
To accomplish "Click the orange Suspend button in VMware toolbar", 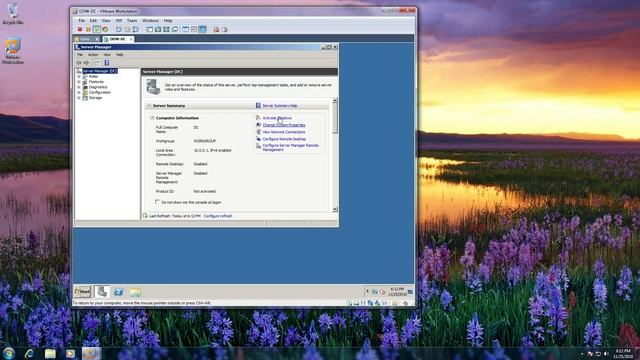I will tap(88, 29).
